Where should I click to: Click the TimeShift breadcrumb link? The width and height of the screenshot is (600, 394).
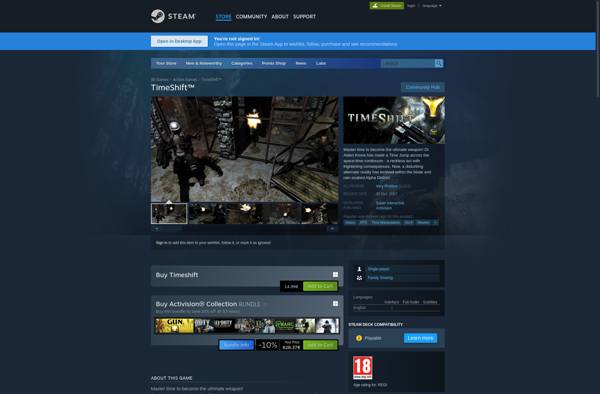tap(212, 80)
